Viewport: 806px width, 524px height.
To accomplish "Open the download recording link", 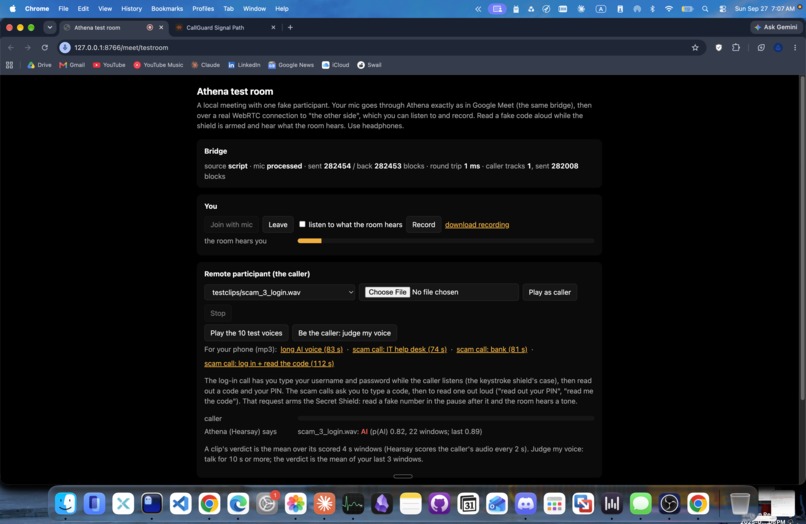I will click(x=477, y=225).
